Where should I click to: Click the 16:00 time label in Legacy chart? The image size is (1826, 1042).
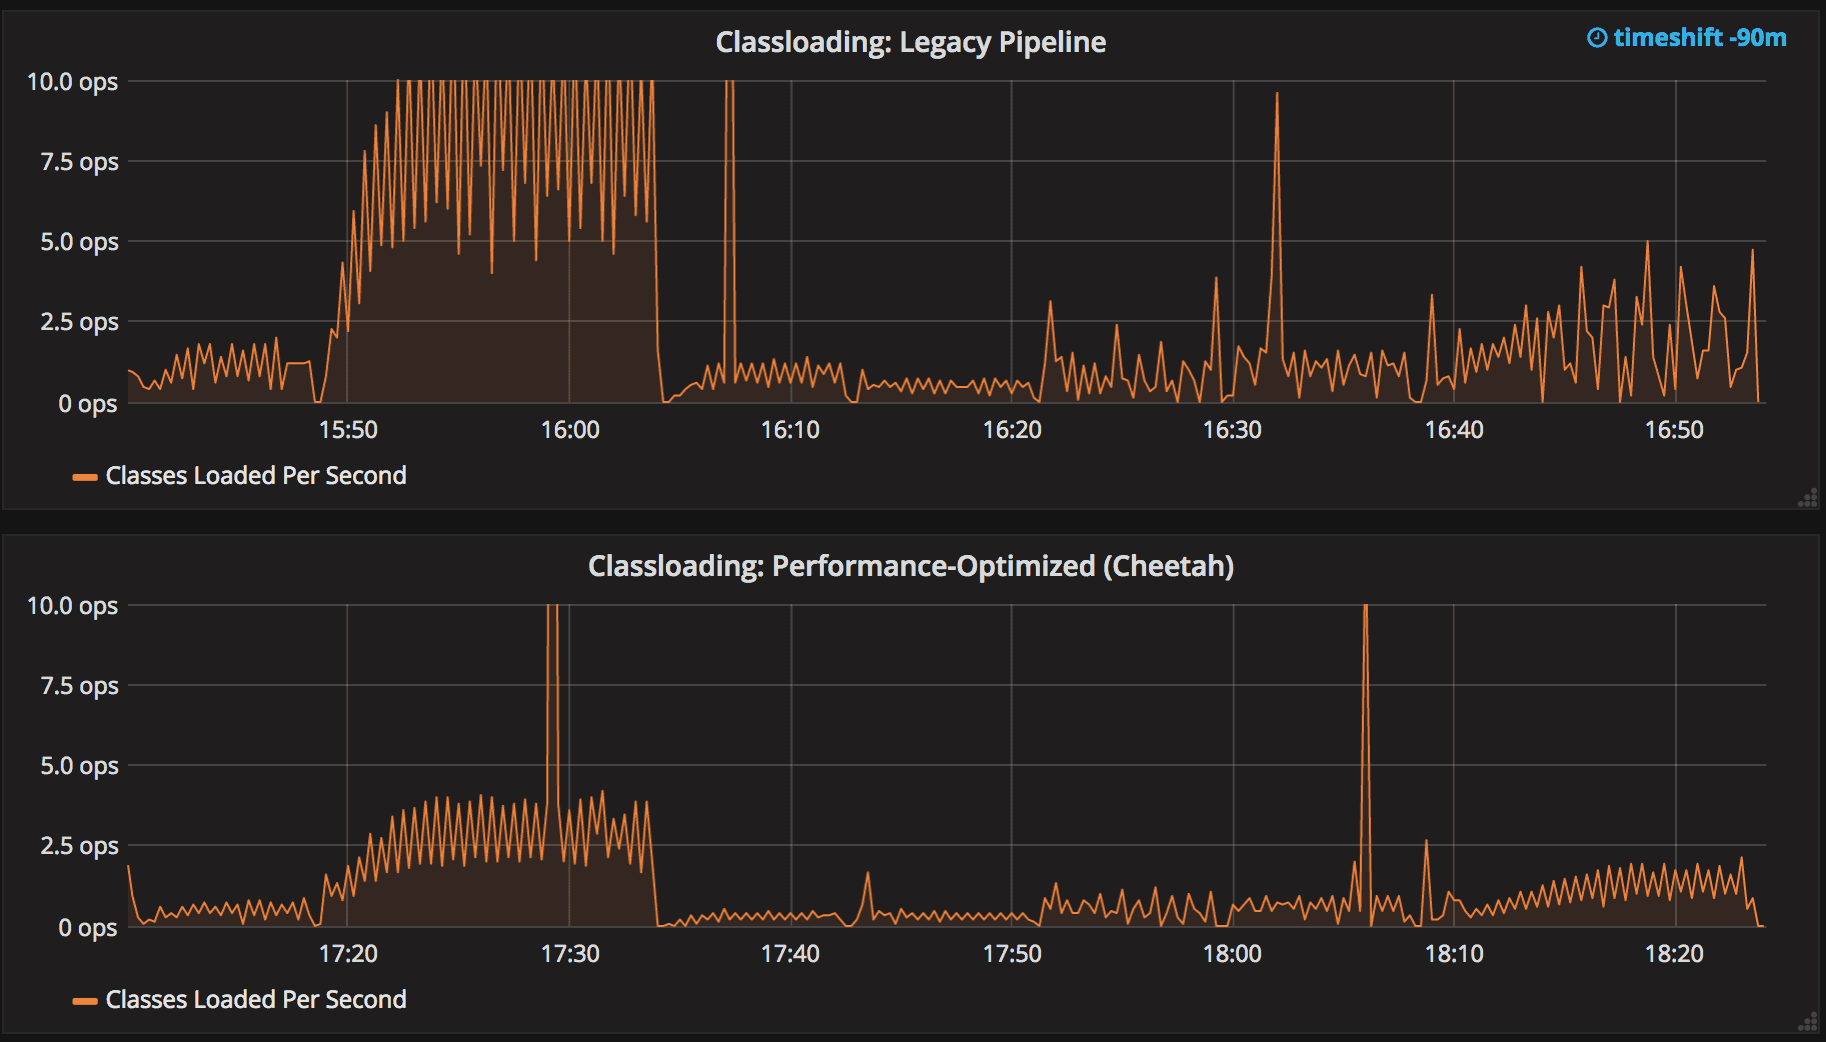click(570, 430)
